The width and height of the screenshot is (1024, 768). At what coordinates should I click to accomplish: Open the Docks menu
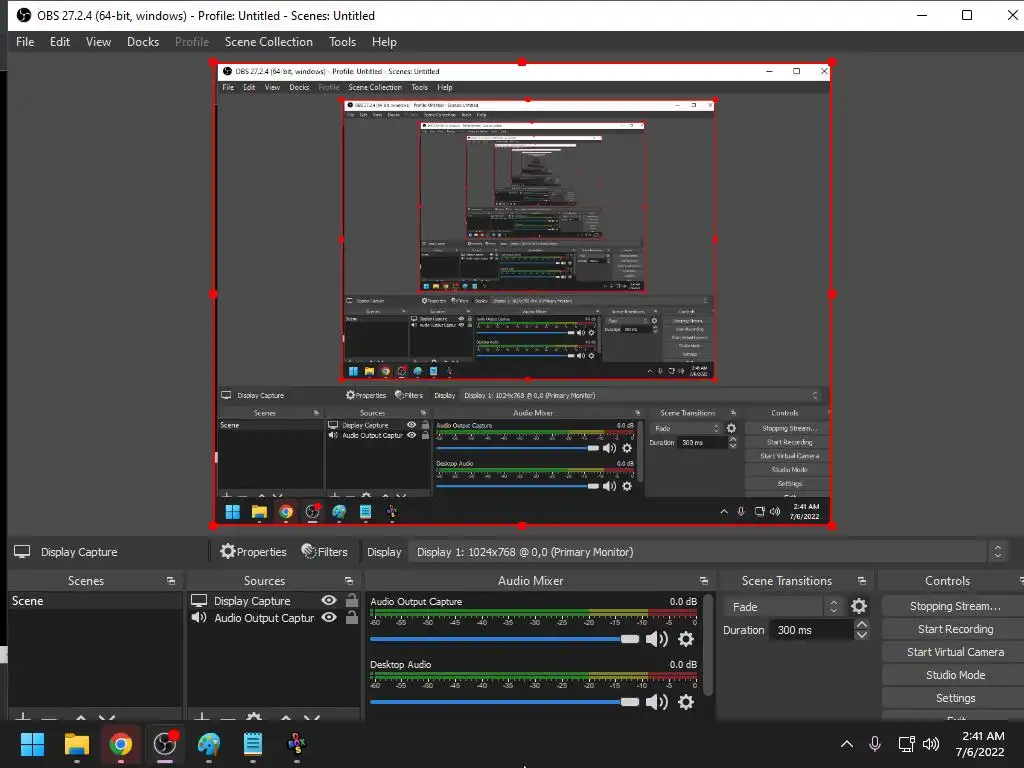pyautogui.click(x=142, y=42)
